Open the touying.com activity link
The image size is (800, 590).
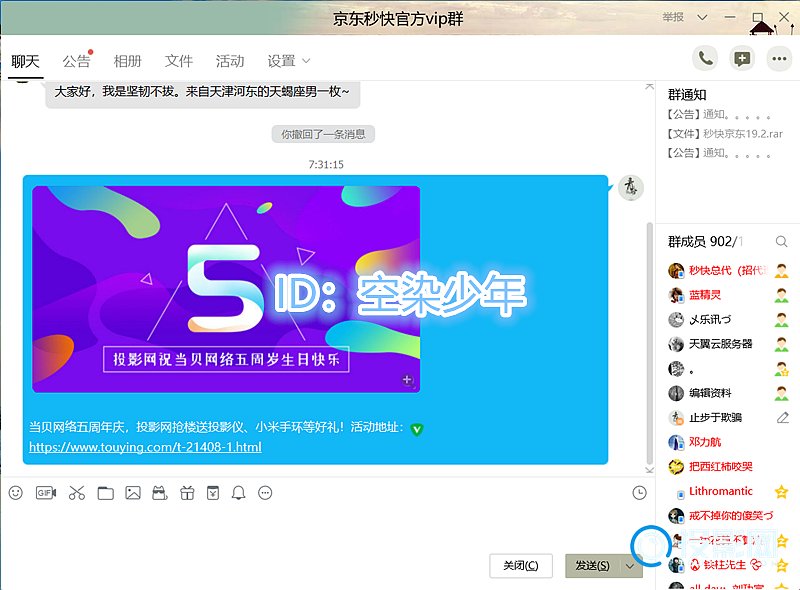coord(145,447)
